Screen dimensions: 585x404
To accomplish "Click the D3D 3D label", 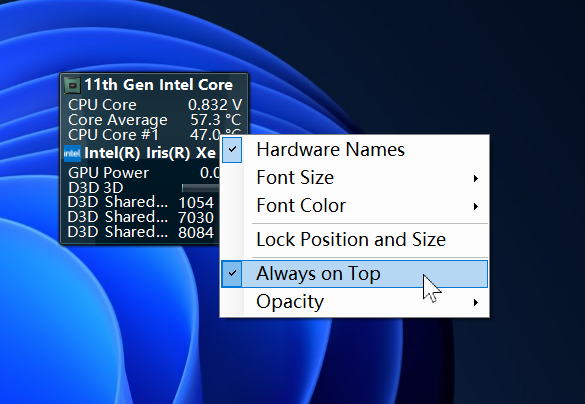I will click(x=96, y=188).
